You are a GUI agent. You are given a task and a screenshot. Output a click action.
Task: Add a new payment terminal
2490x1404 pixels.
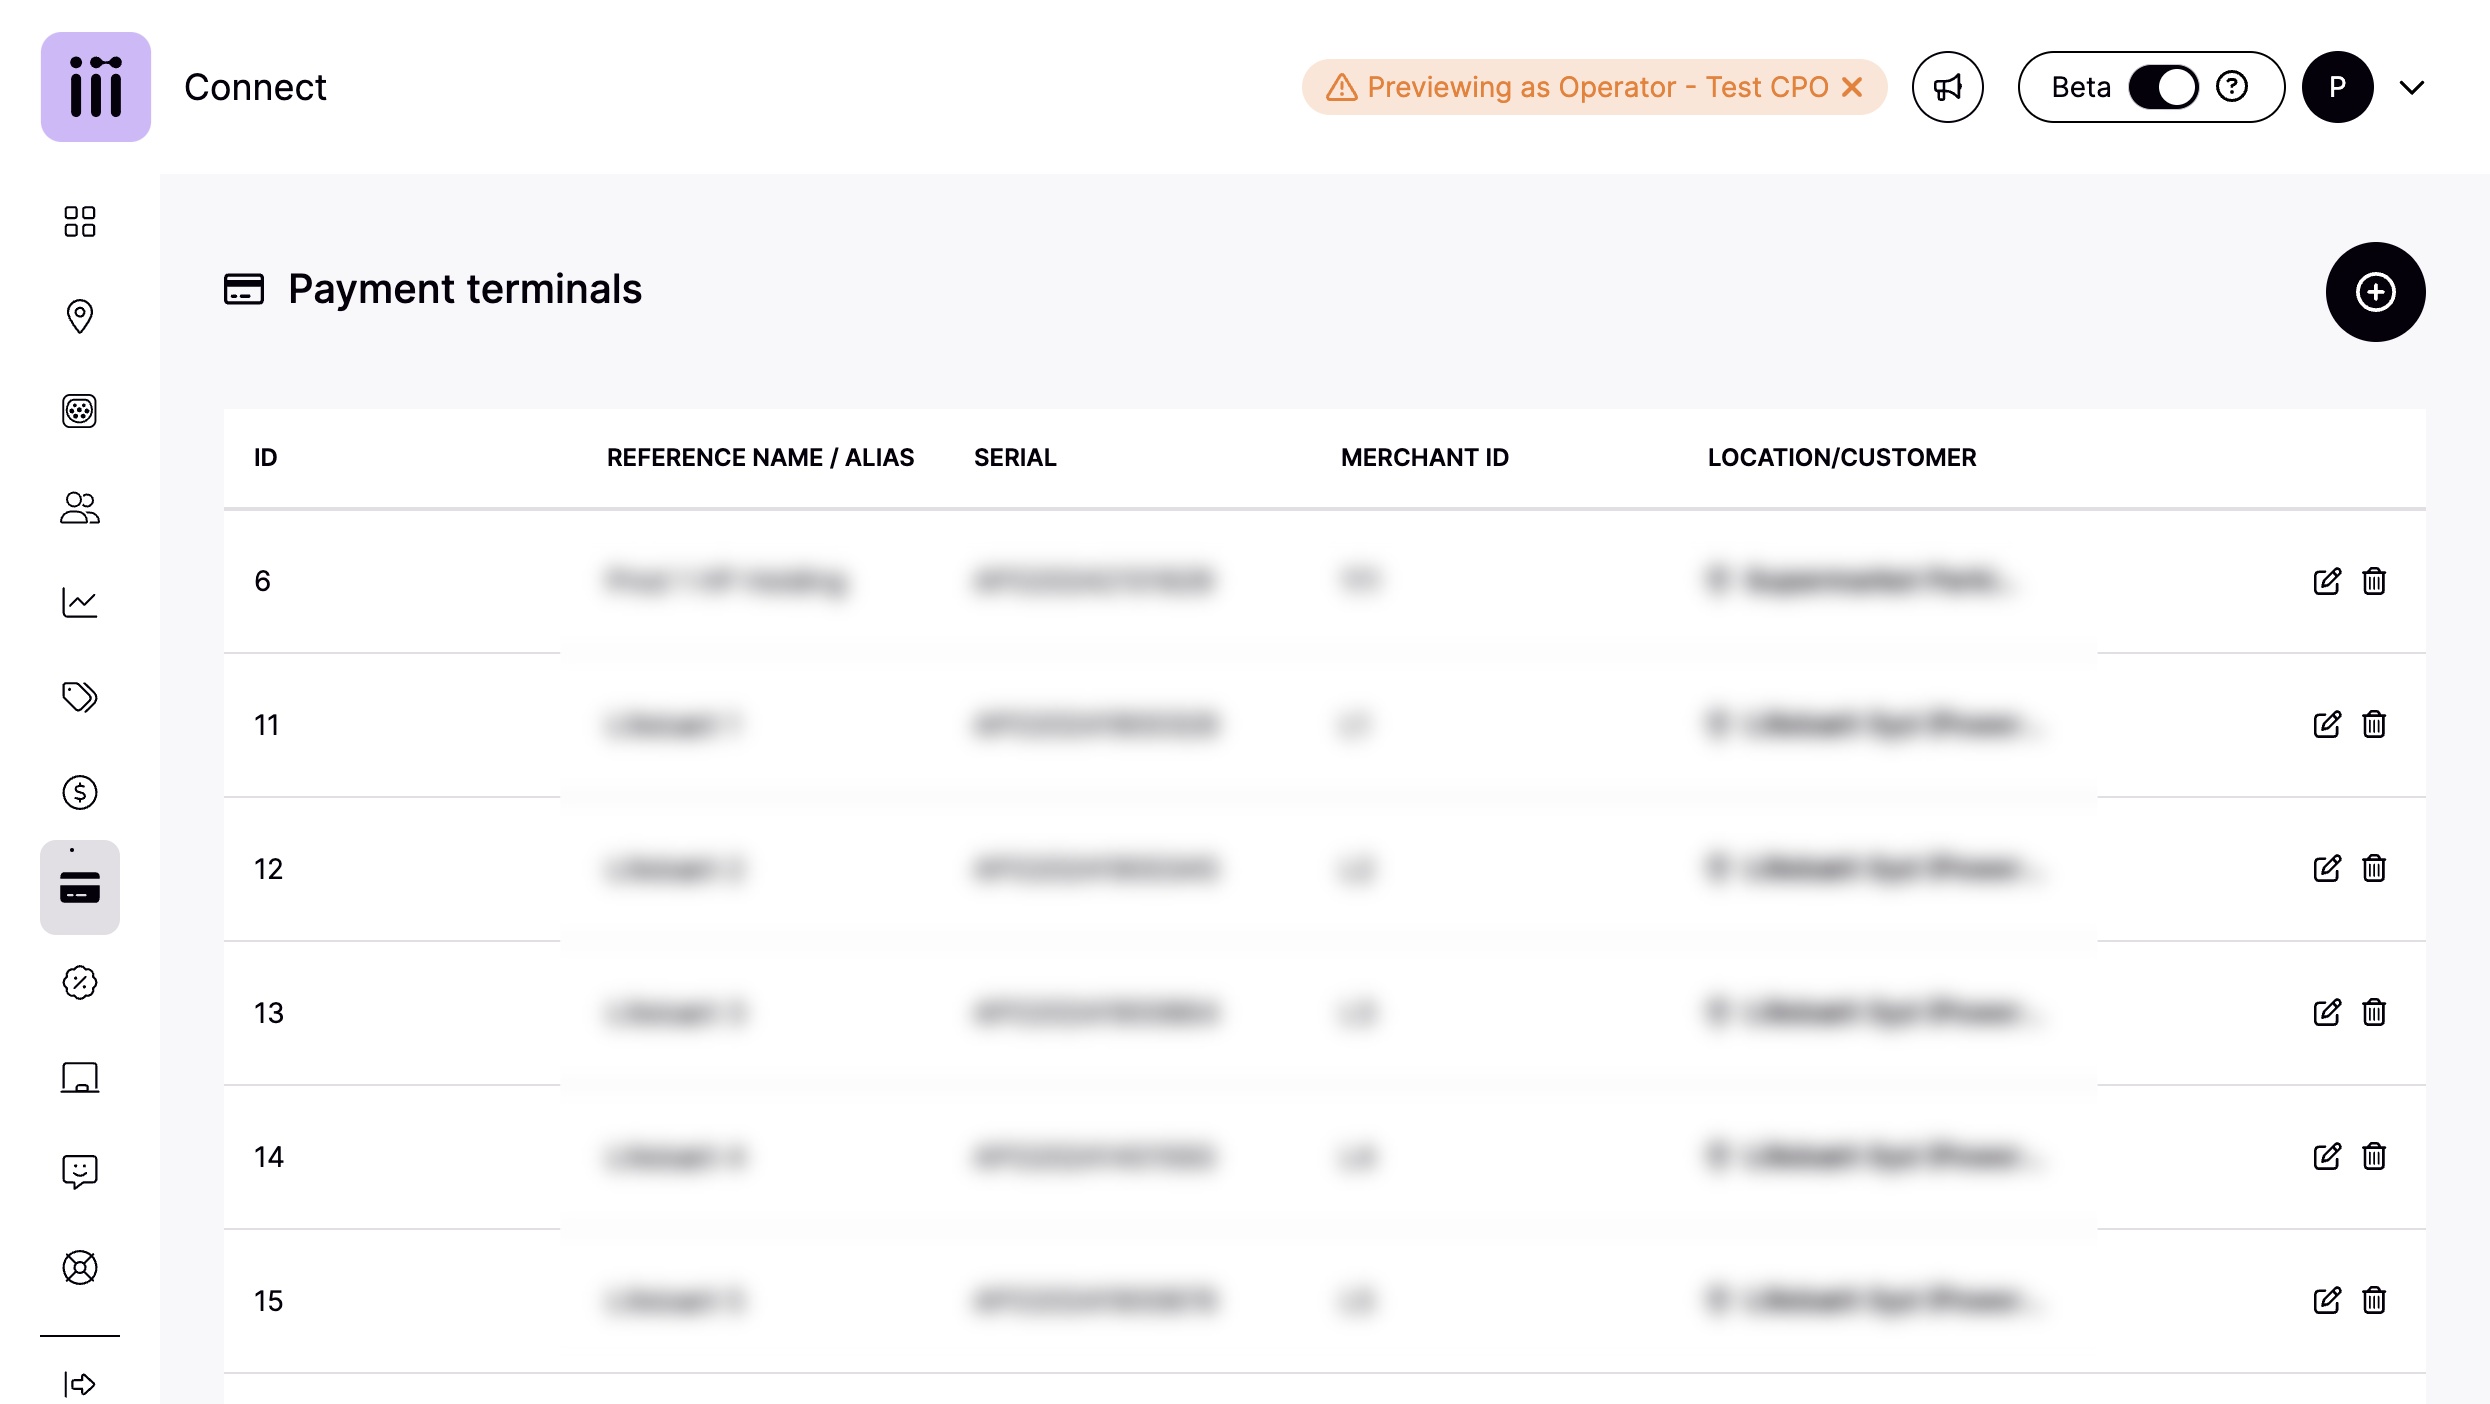click(2375, 292)
